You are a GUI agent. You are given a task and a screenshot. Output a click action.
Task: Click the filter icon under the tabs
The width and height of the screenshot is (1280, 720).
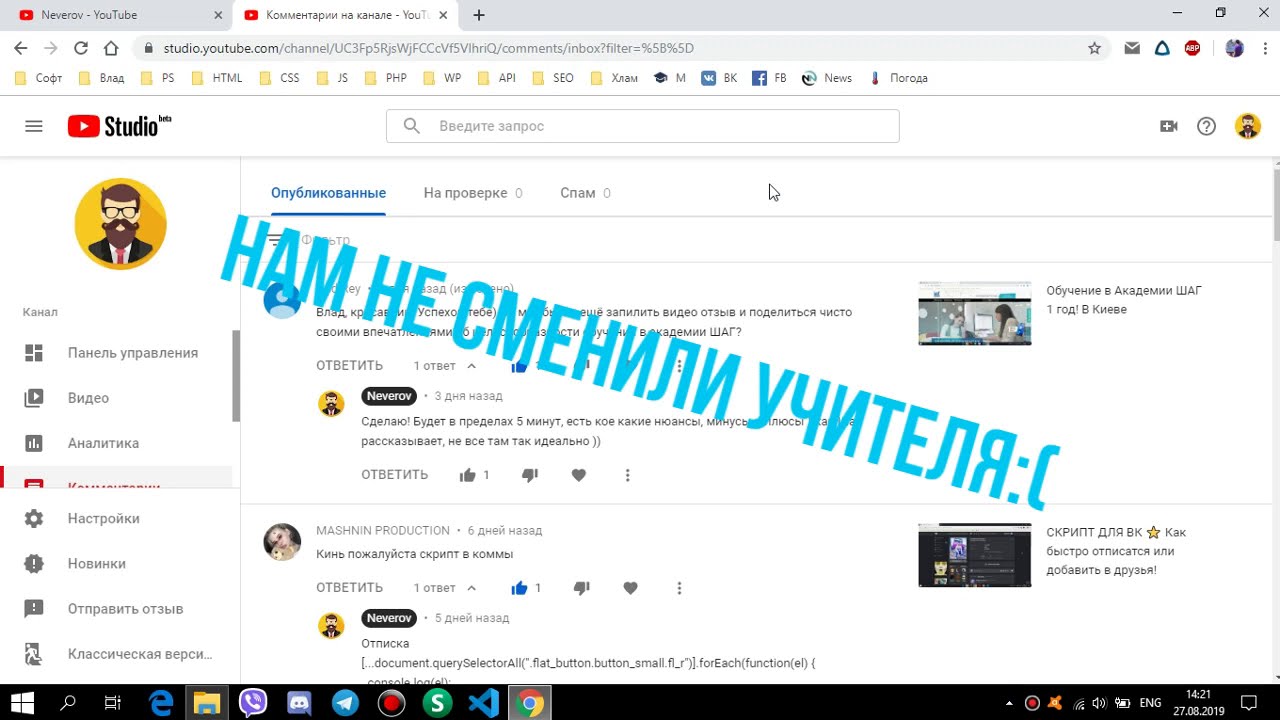[274, 241]
